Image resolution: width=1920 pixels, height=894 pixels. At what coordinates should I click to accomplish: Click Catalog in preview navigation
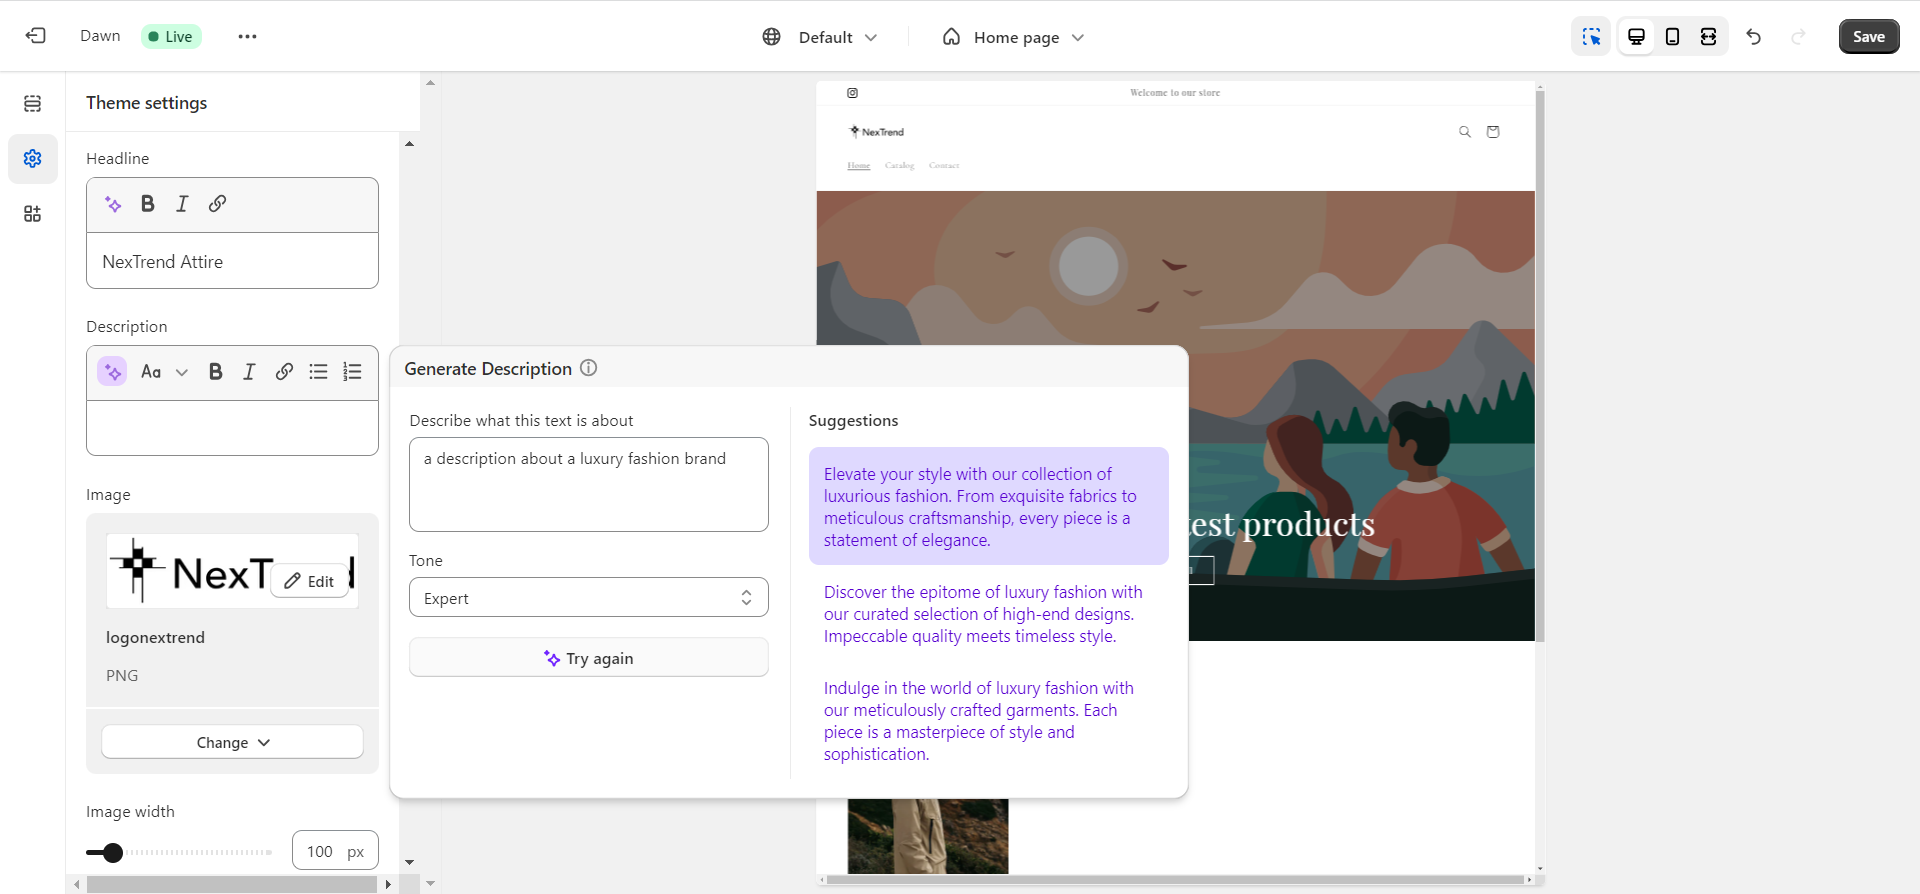pyautogui.click(x=900, y=165)
